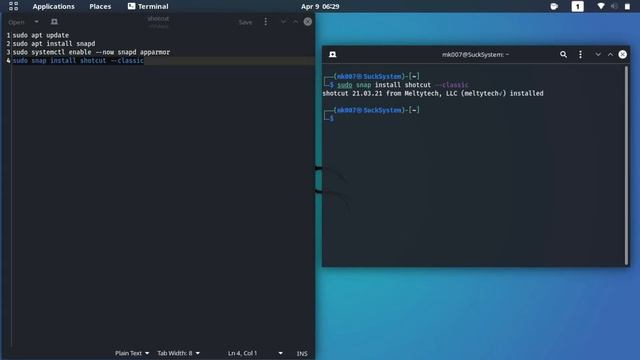Create new document icon in text editor

[54, 22]
